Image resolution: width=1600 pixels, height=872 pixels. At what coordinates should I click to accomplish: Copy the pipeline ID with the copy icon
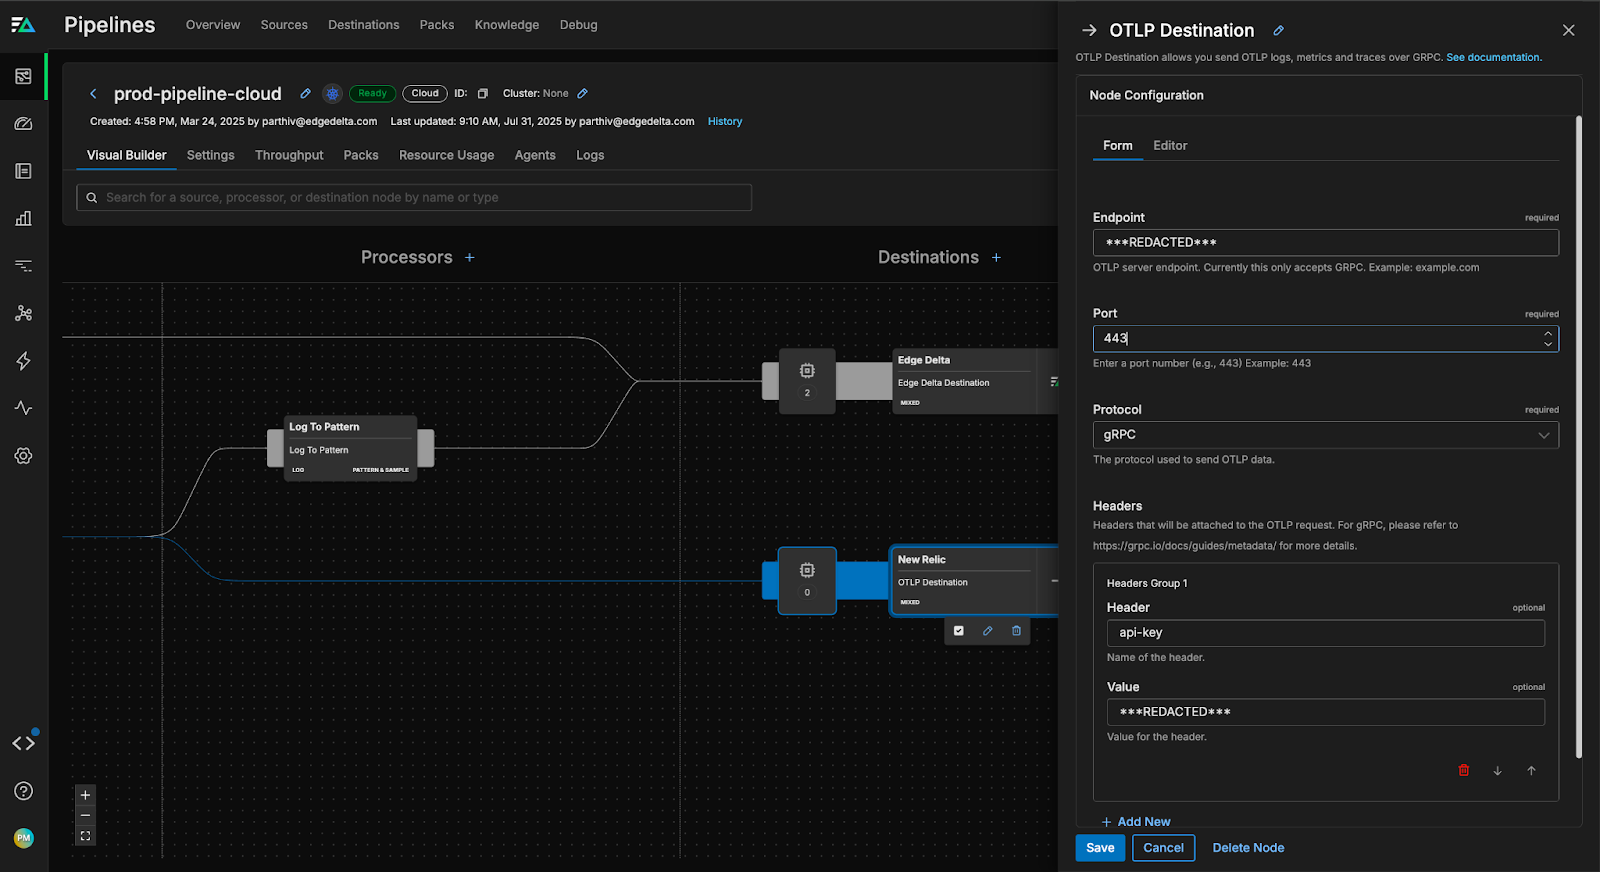(x=482, y=94)
